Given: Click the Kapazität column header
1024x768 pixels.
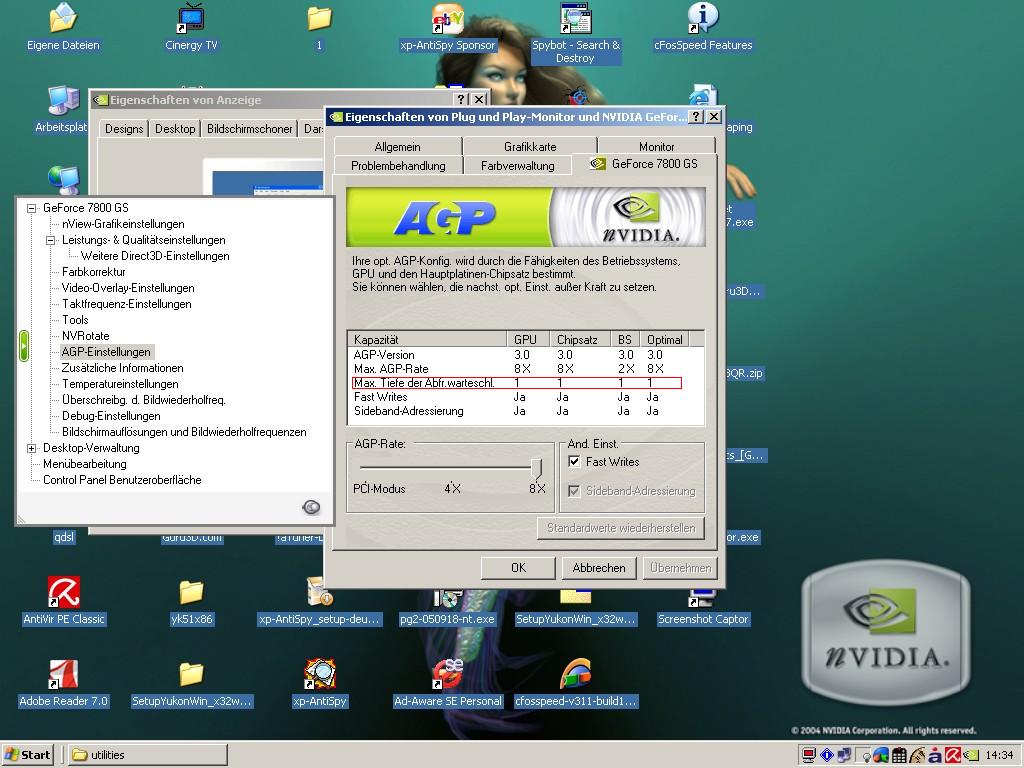Looking at the screenshot, I should tap(427, 340).
